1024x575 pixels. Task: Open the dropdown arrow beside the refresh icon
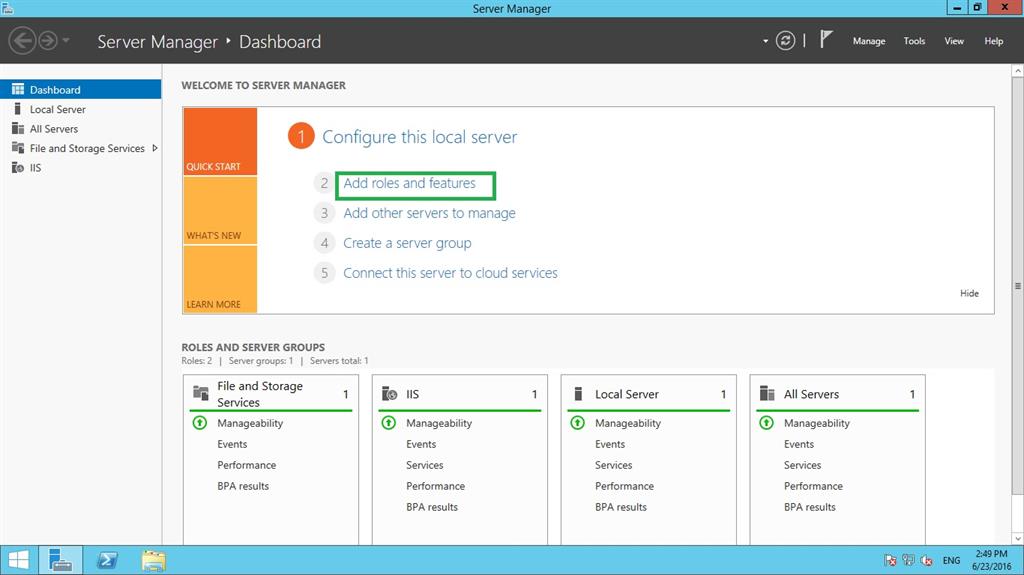coord(765,41)
